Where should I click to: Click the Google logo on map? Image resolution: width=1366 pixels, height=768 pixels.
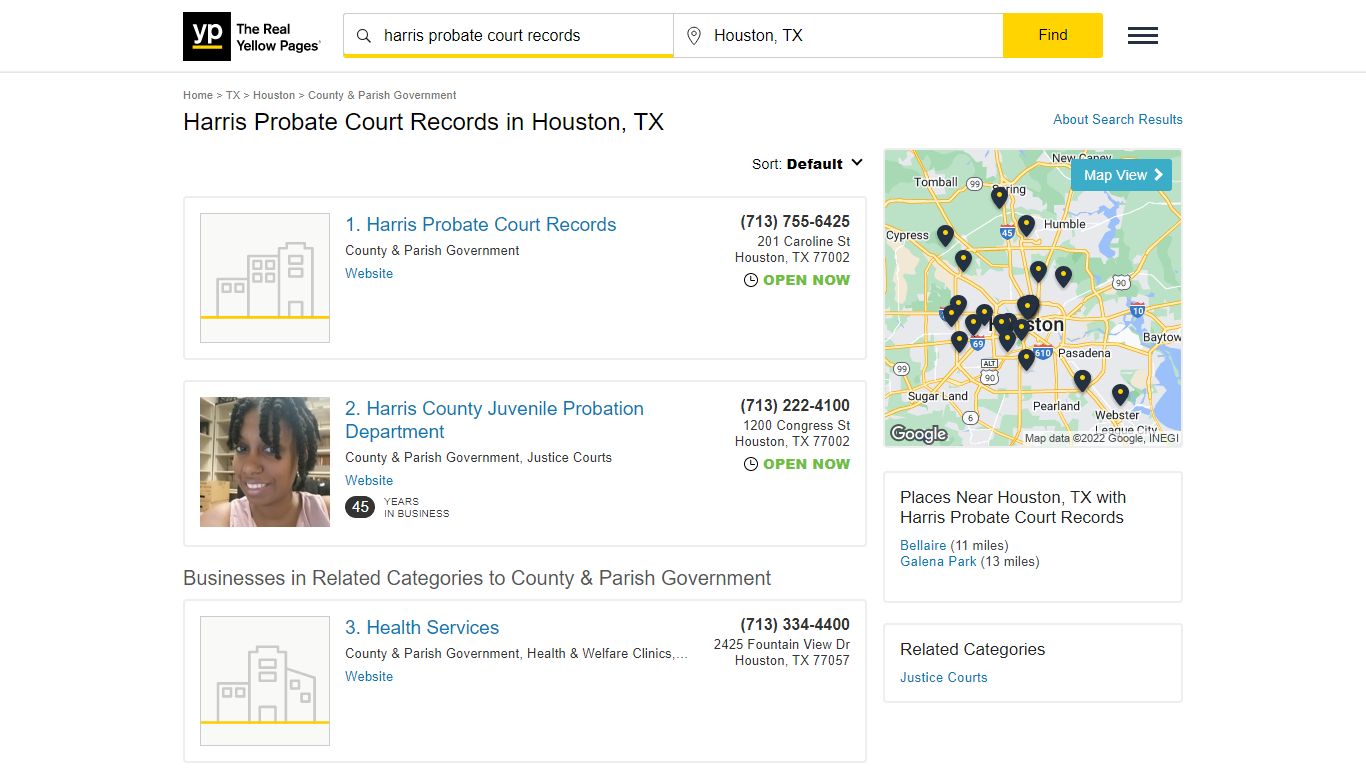[918, 434]
